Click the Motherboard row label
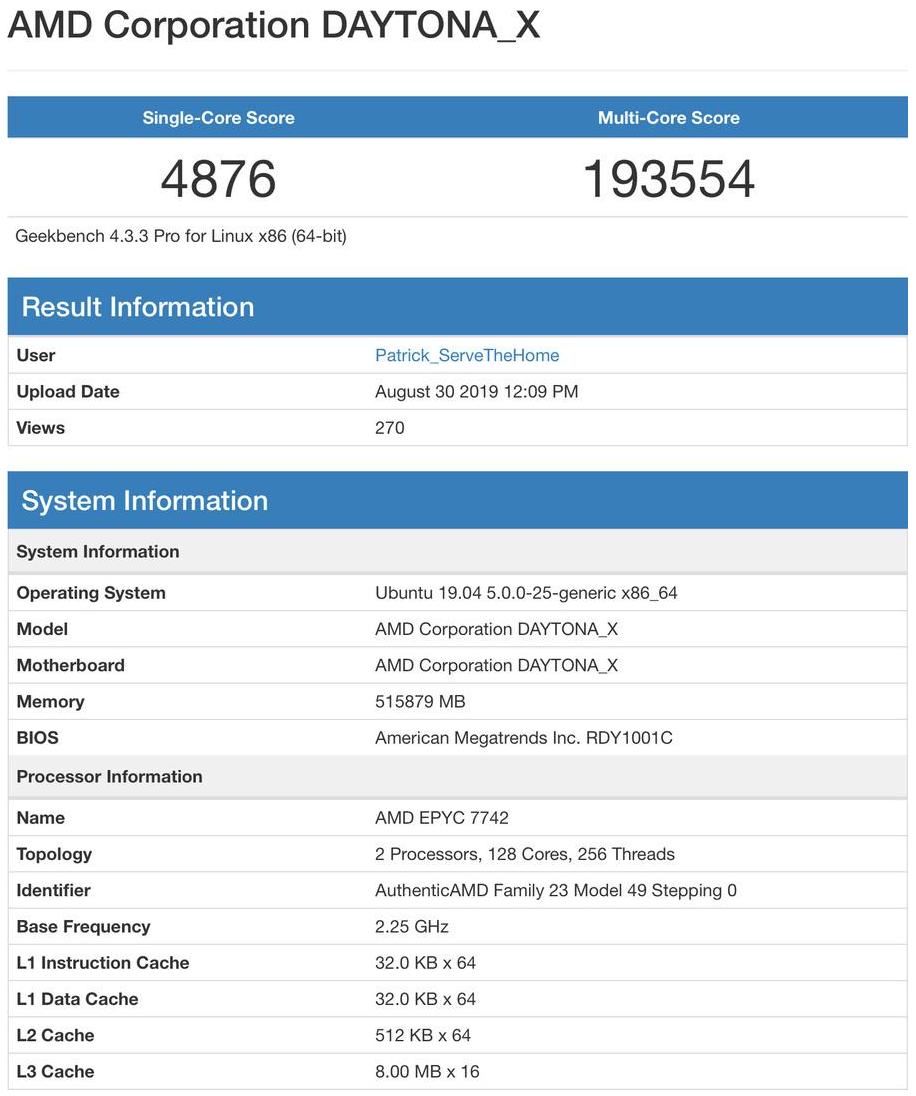This screenshot has height=1096, width=916. pos(70,665)
